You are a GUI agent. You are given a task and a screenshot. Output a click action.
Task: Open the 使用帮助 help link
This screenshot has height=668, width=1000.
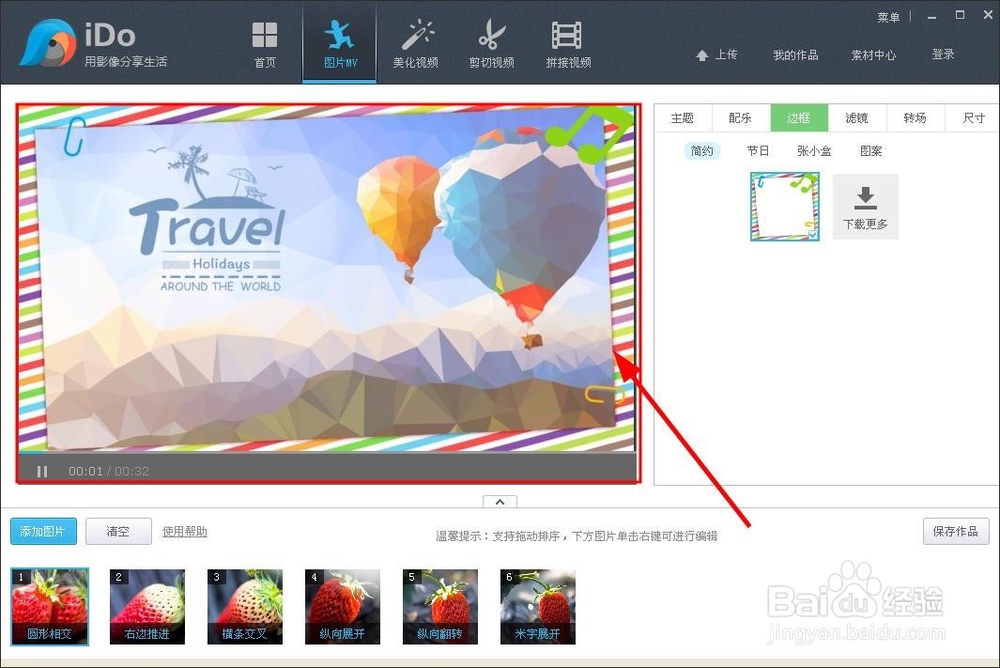(185, 531)
